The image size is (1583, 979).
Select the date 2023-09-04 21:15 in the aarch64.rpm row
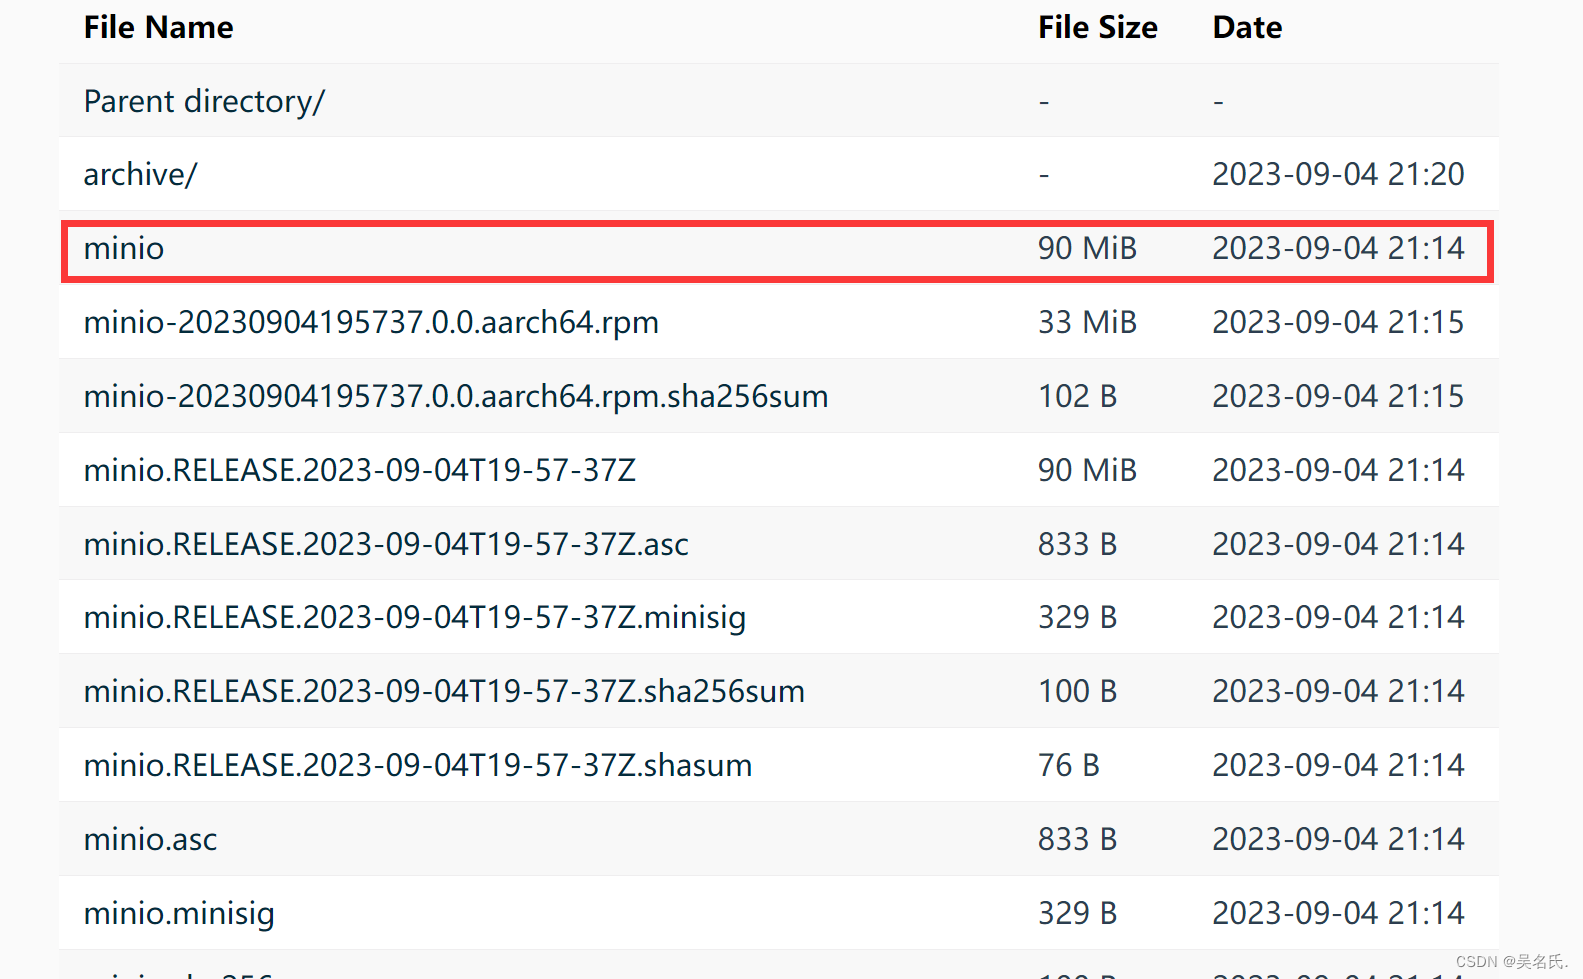point(1338,322)
